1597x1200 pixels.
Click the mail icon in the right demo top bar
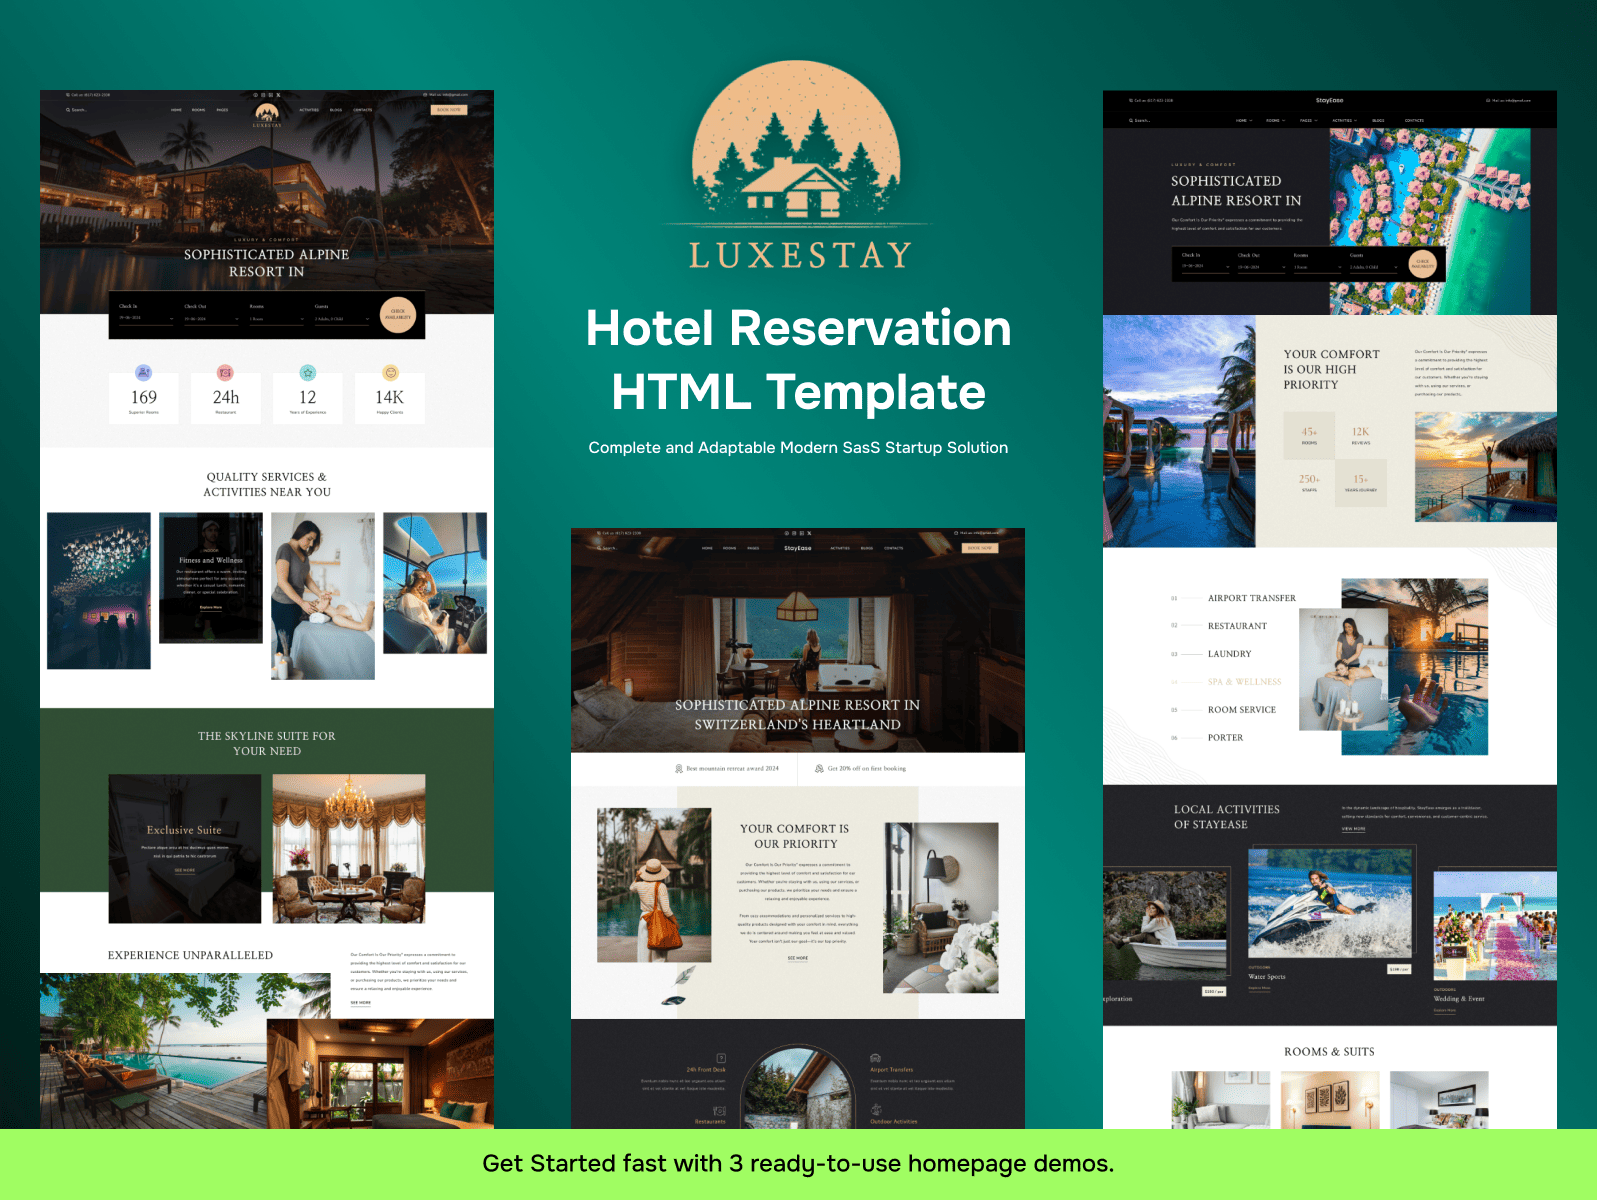pos(1488,100)
